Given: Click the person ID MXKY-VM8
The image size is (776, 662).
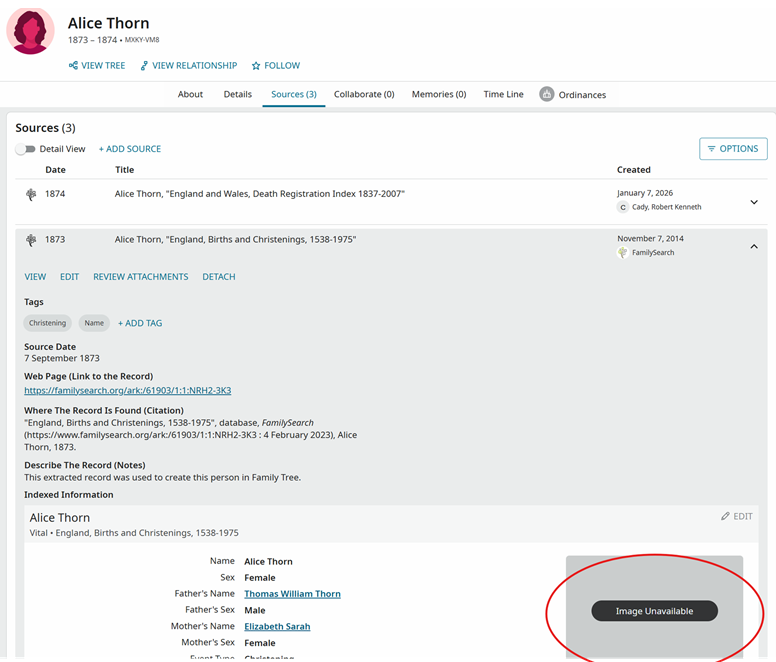Looking at the screenshot, I should (x=142, y=40).
